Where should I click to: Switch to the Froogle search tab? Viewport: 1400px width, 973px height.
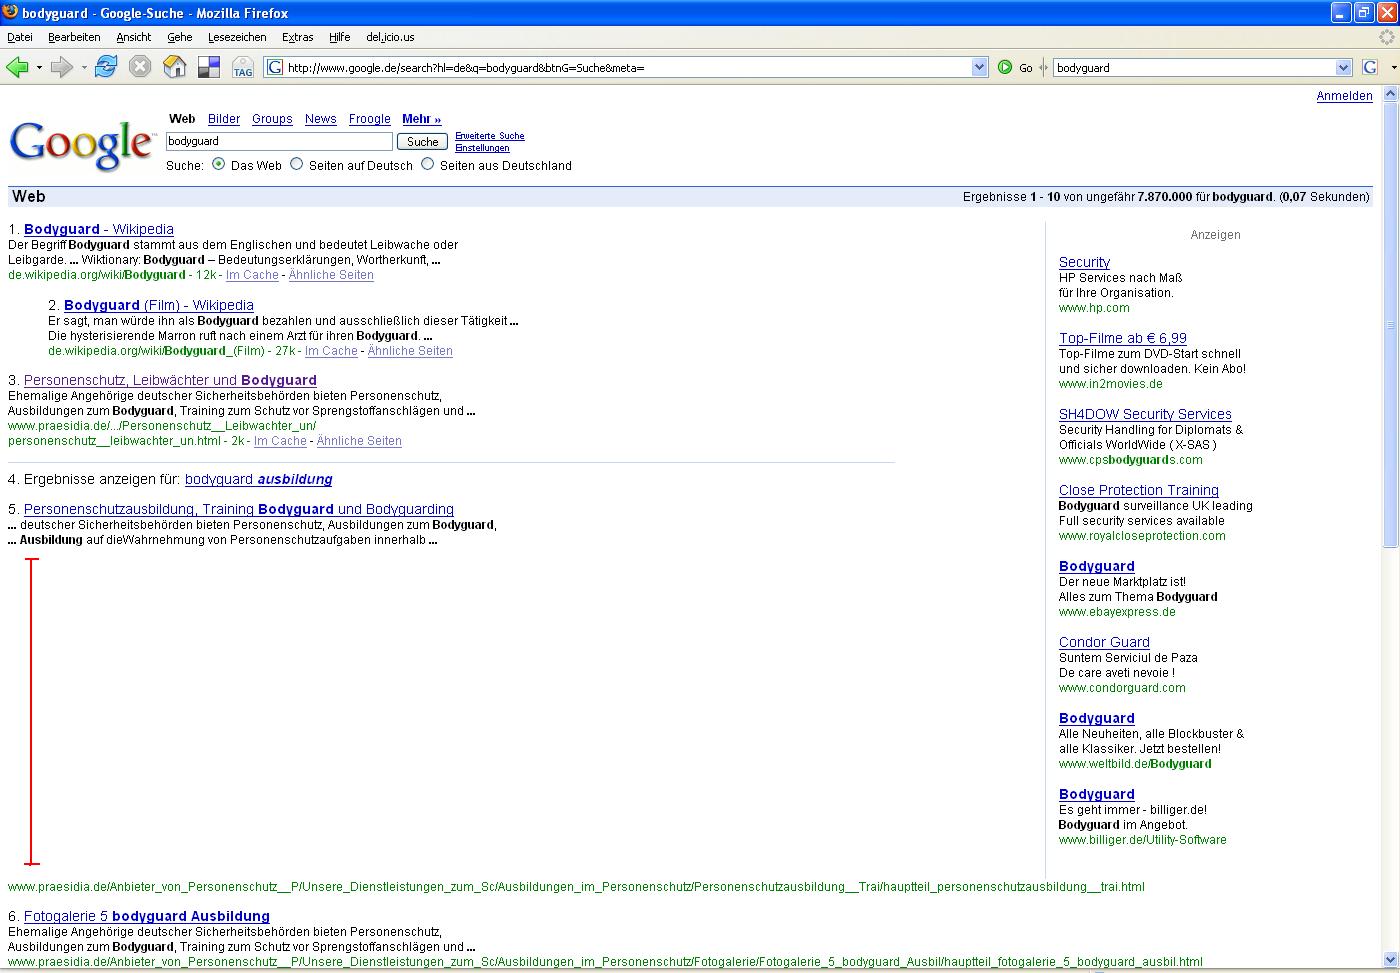point(369,118)
